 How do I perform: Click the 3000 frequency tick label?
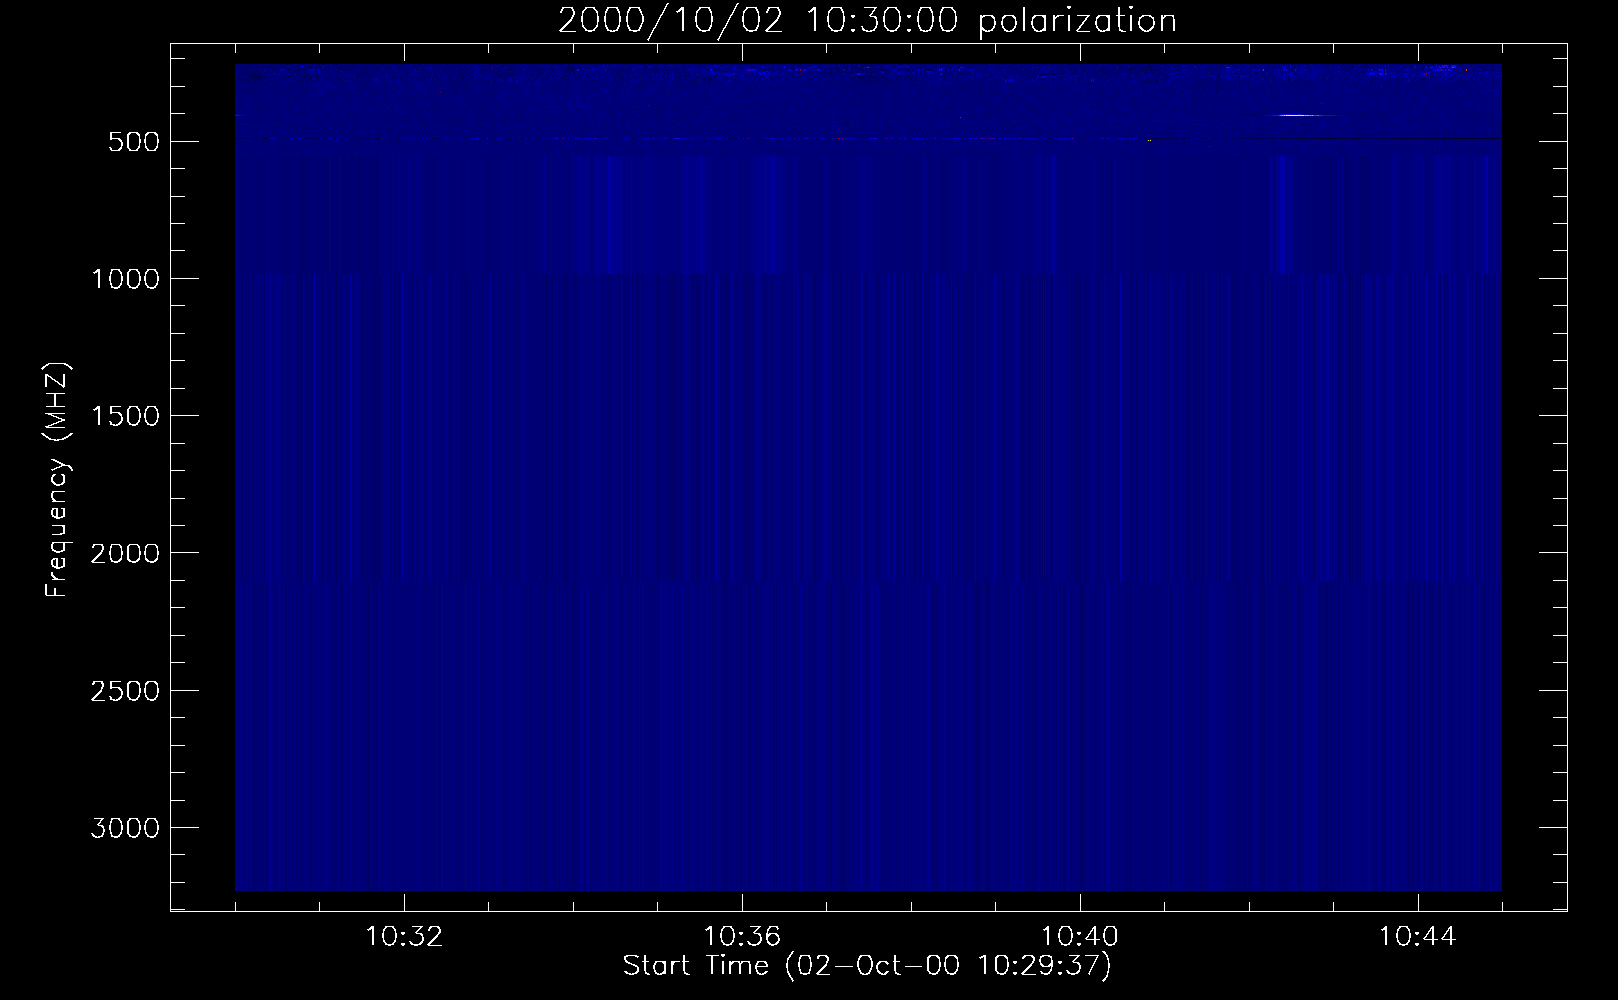click(125, 828)
